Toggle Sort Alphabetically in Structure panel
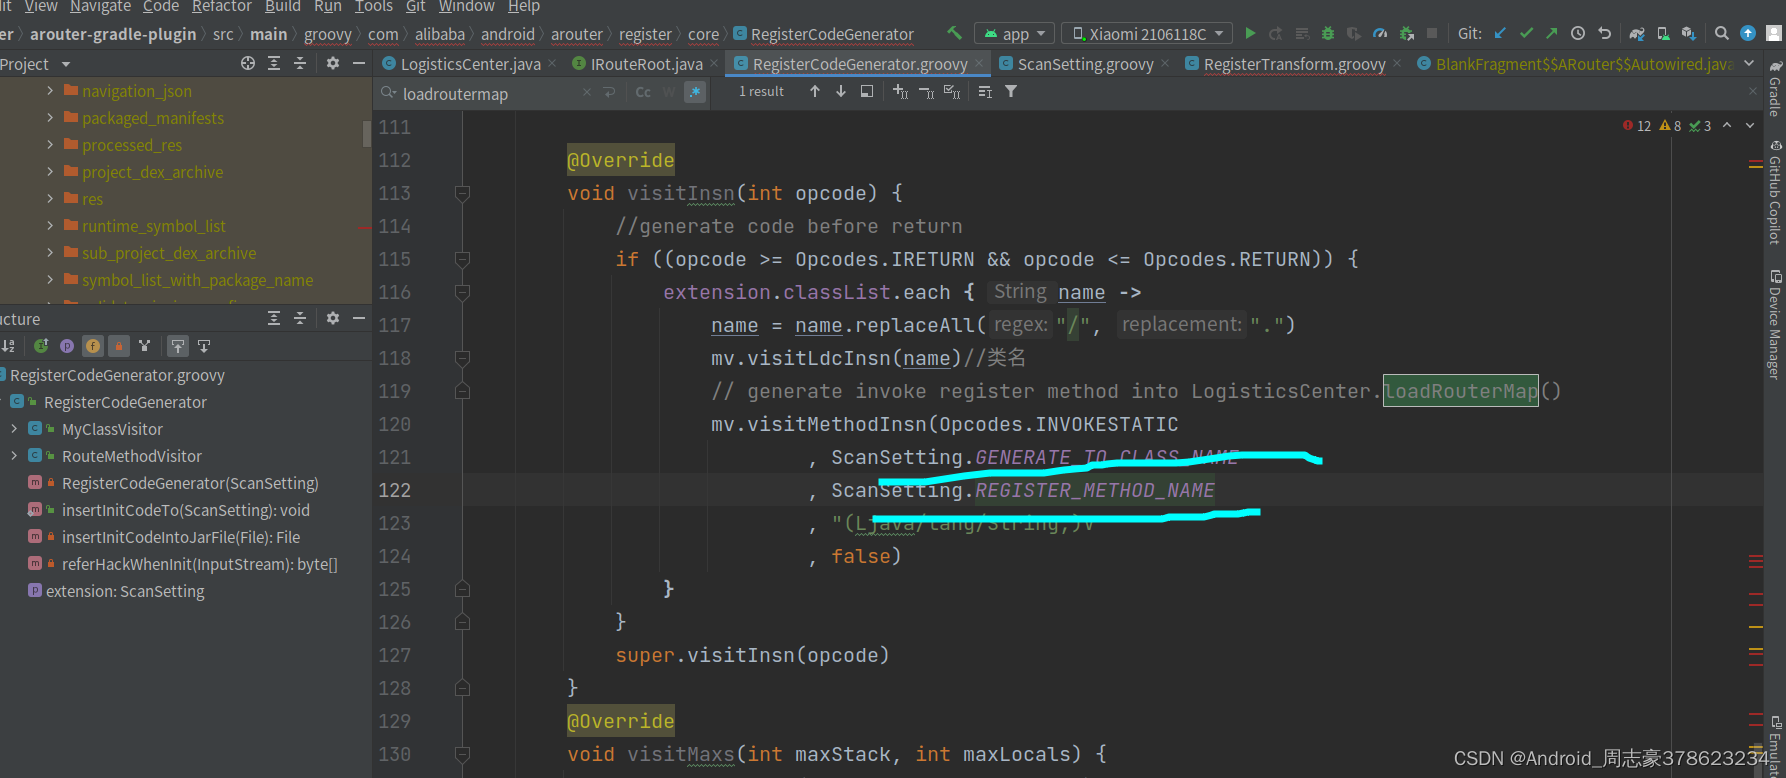Screen dimensions: 1786x778 pyautogui.click(x=8, y=346)
